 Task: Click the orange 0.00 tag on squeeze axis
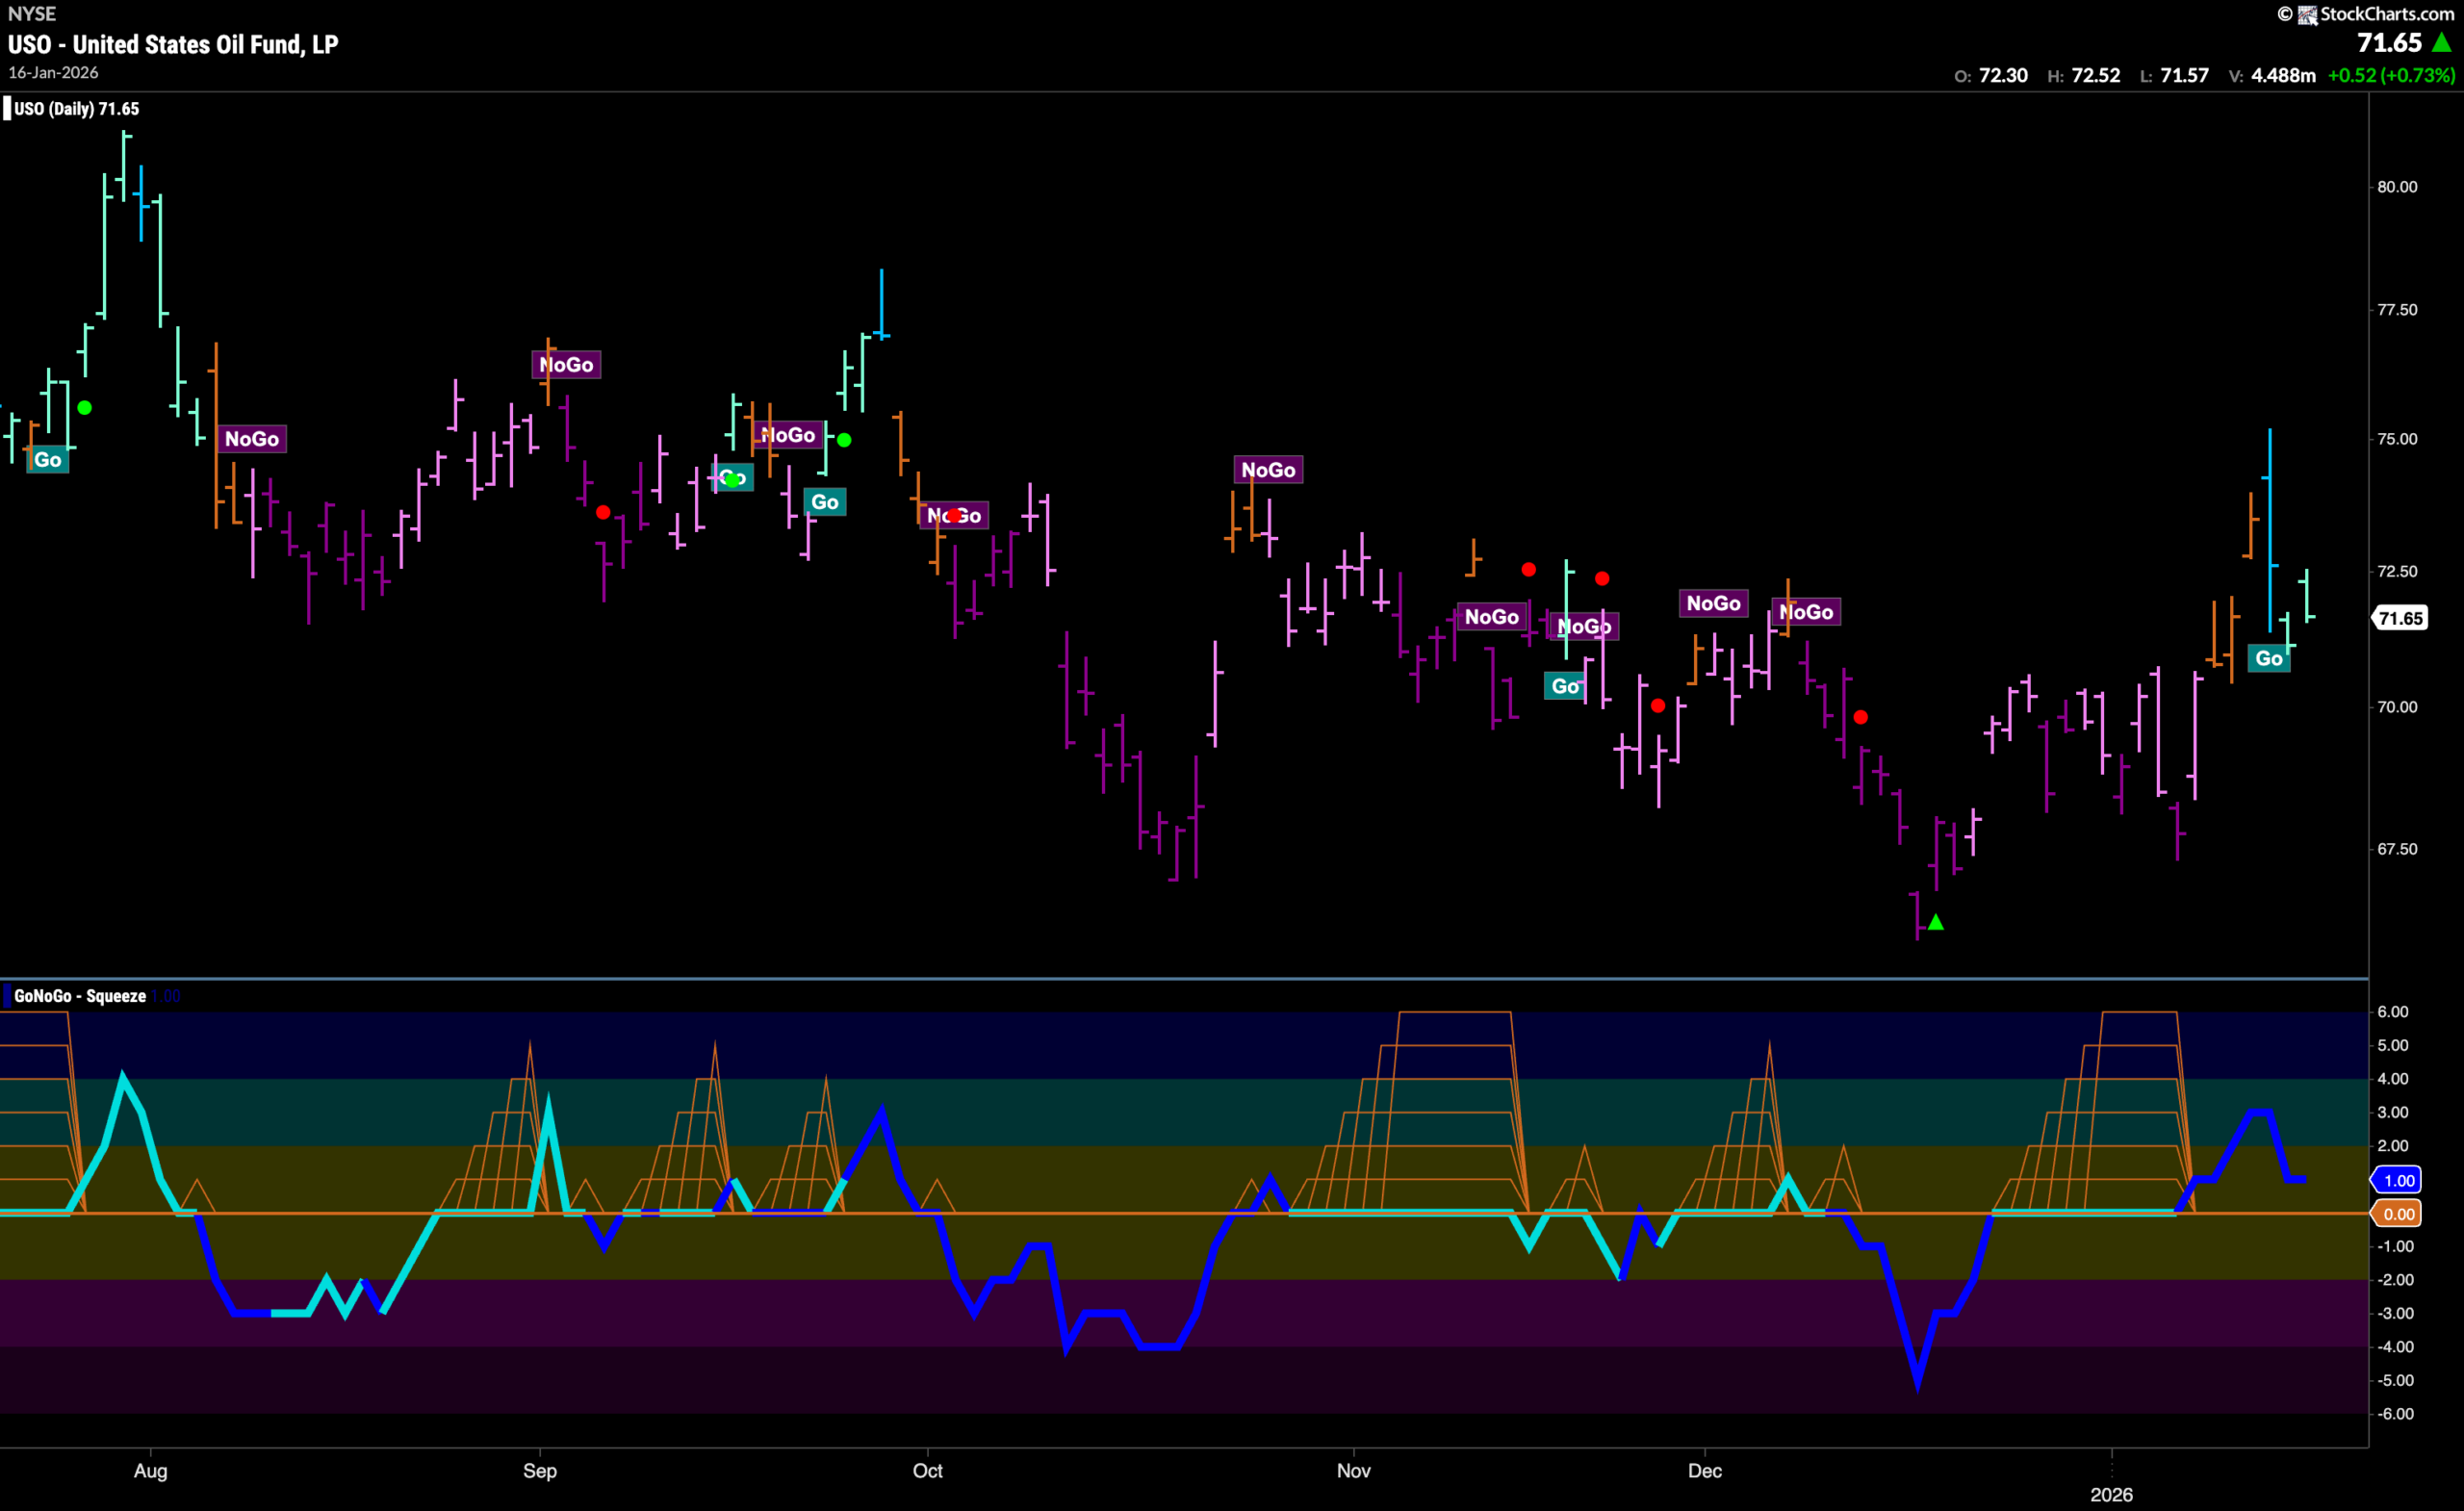tap(2398, 1214)
